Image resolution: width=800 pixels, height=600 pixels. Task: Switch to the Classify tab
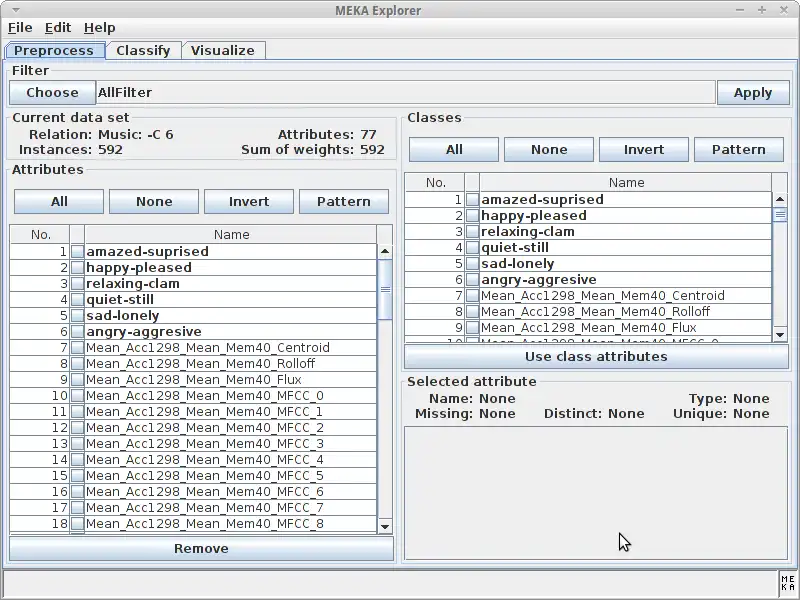[x=142, y=49]
